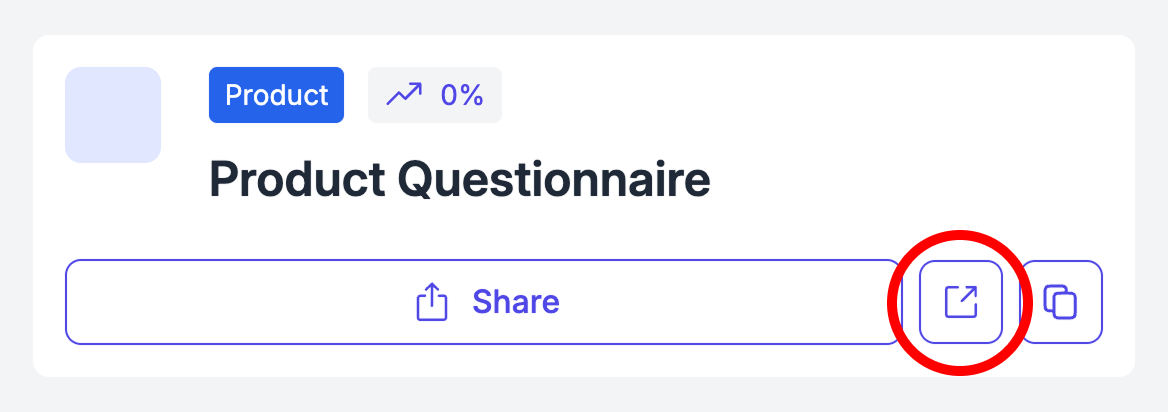
Task: Click the Share button label
Action: (x=515, y=302)
